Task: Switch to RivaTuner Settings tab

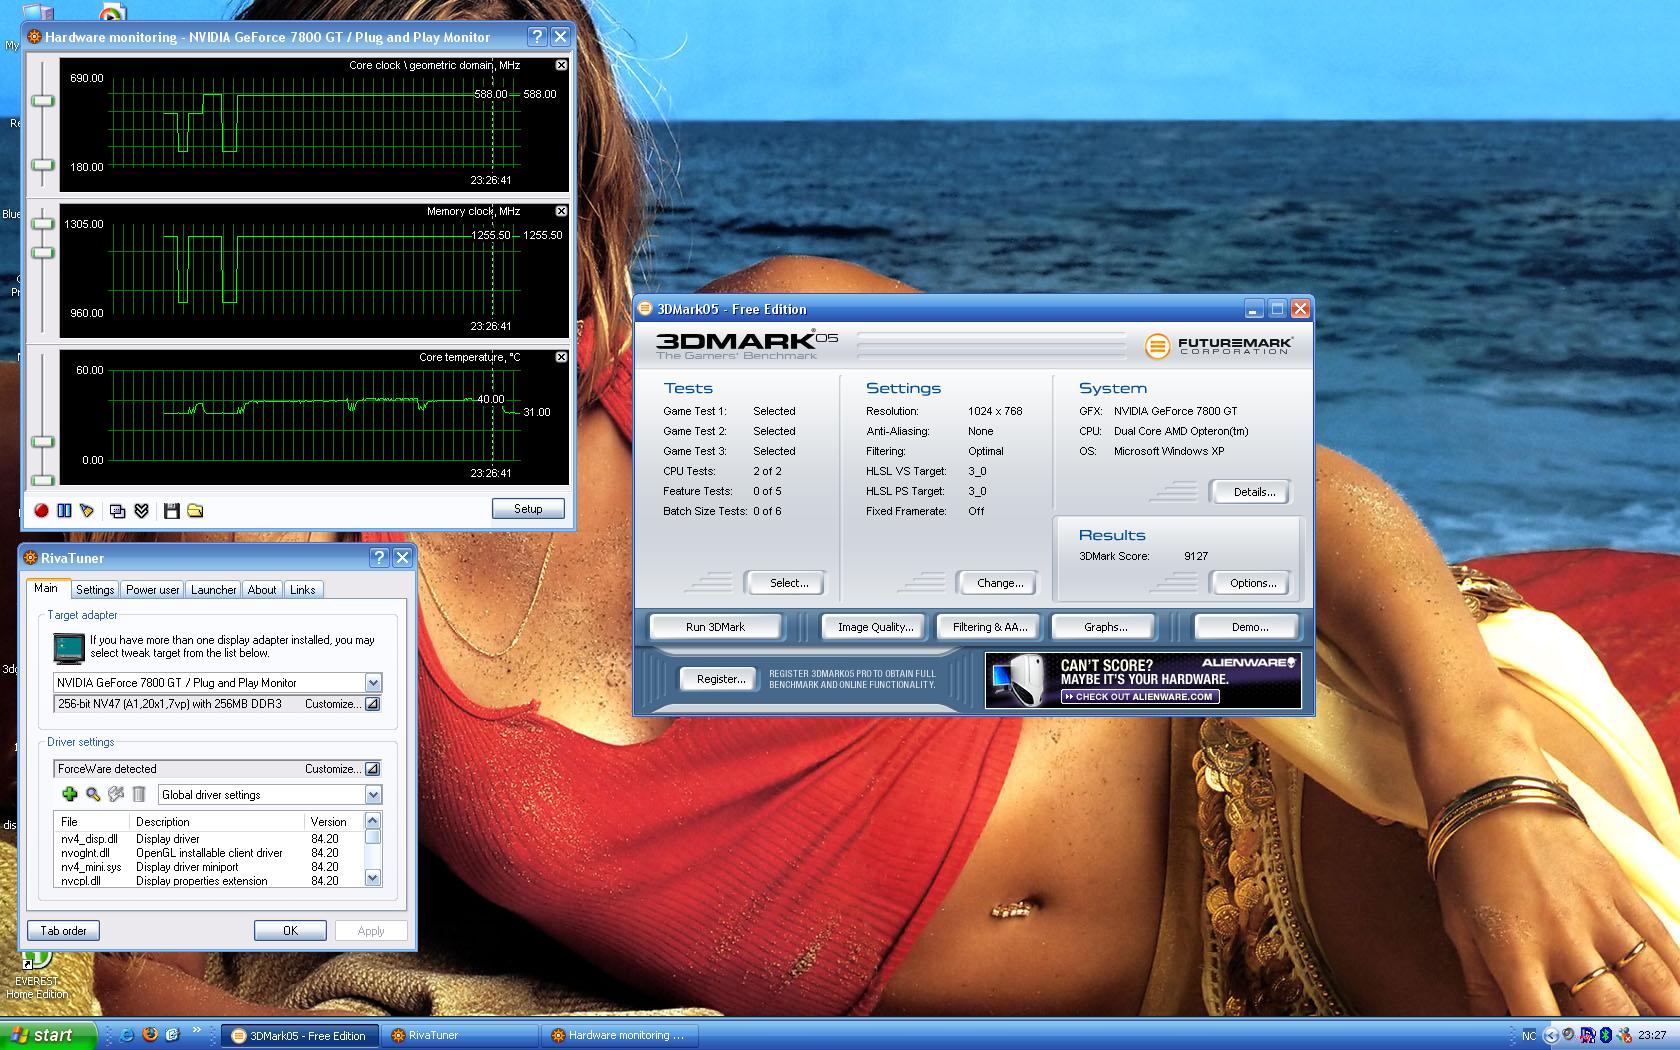Action: point(95,590)
